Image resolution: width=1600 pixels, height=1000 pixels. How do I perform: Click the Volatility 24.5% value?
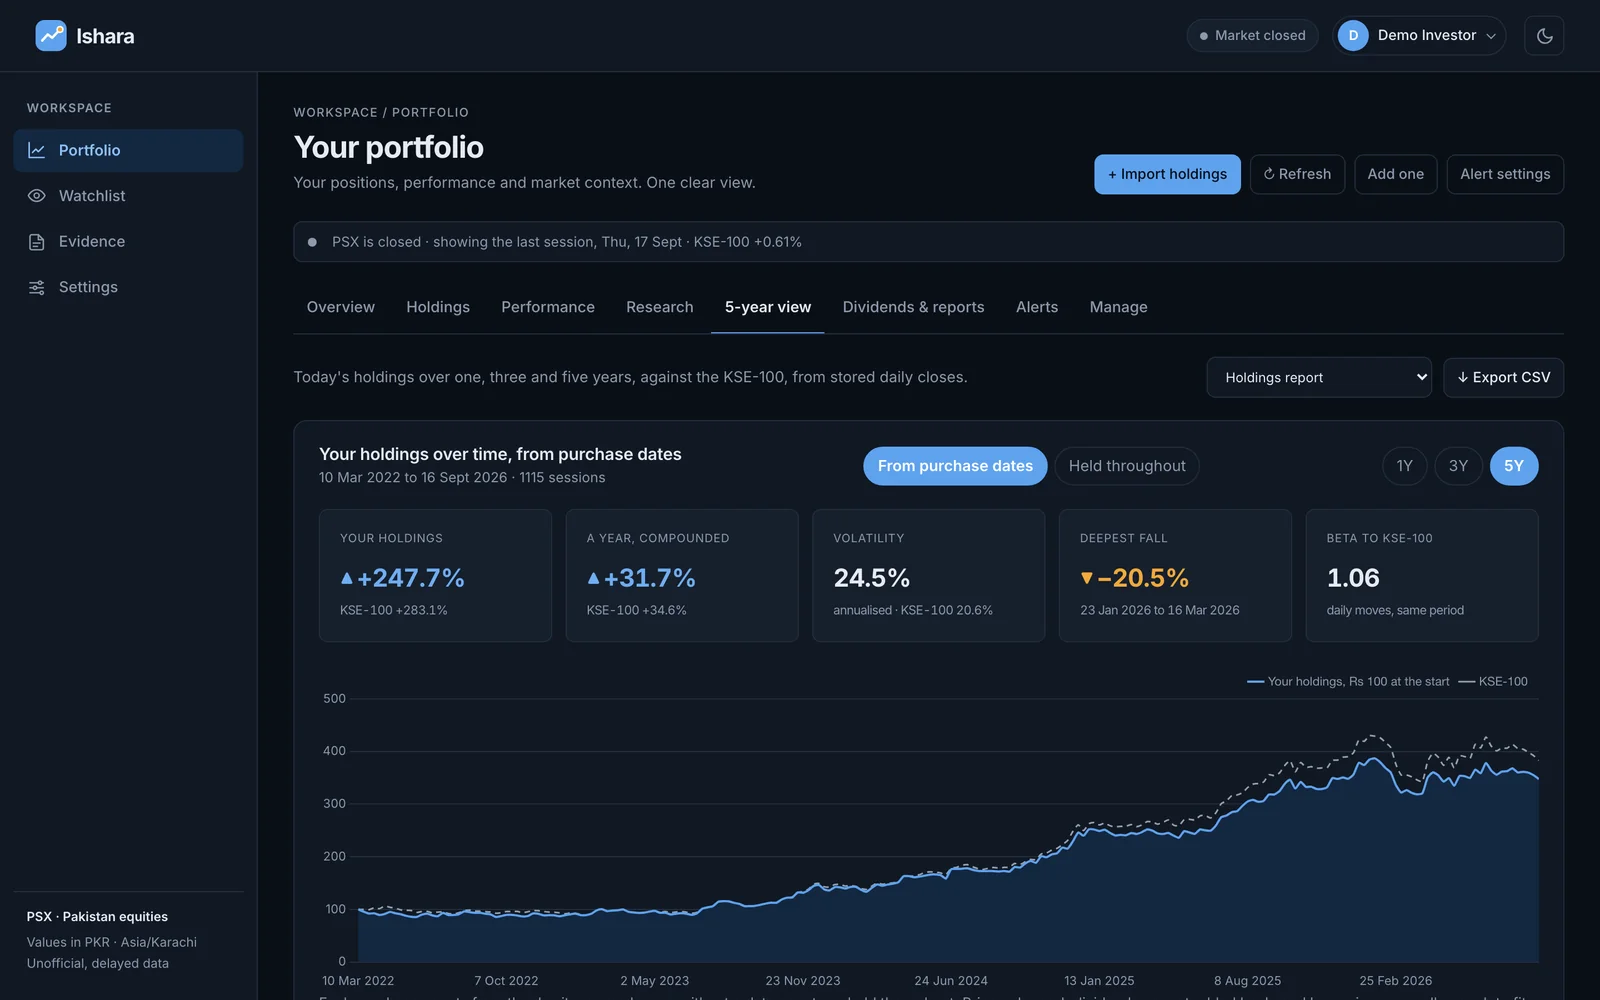tap(872, 578)
